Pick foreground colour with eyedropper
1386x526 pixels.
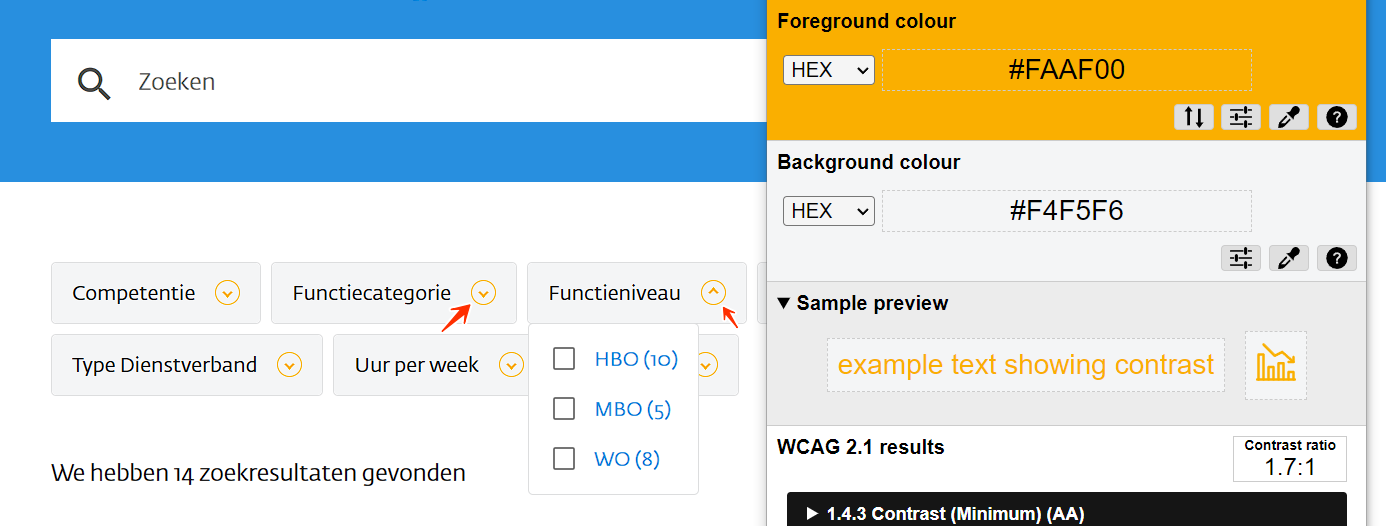point(1289,117)
